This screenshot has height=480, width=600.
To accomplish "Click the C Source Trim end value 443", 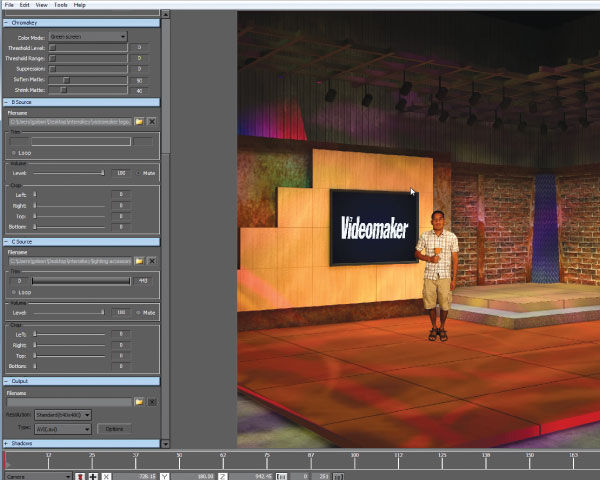I will pos(143,281).
